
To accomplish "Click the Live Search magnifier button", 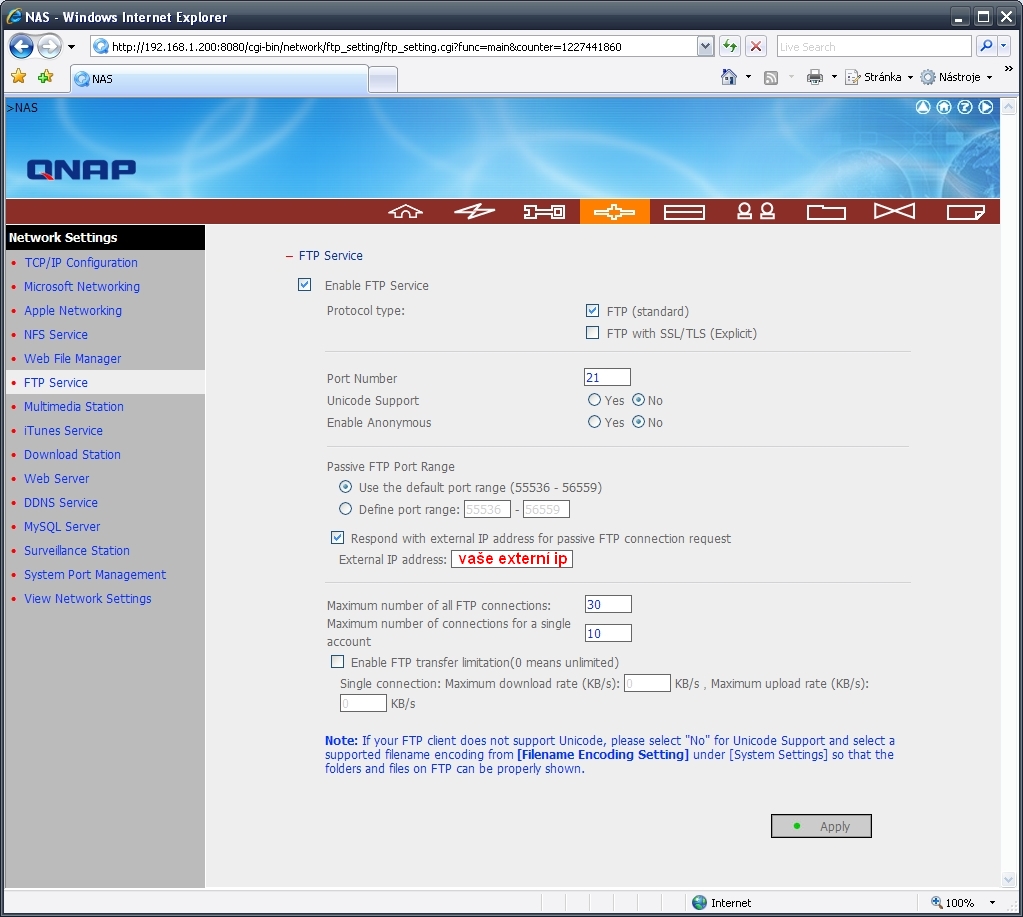I will (986, 46).
